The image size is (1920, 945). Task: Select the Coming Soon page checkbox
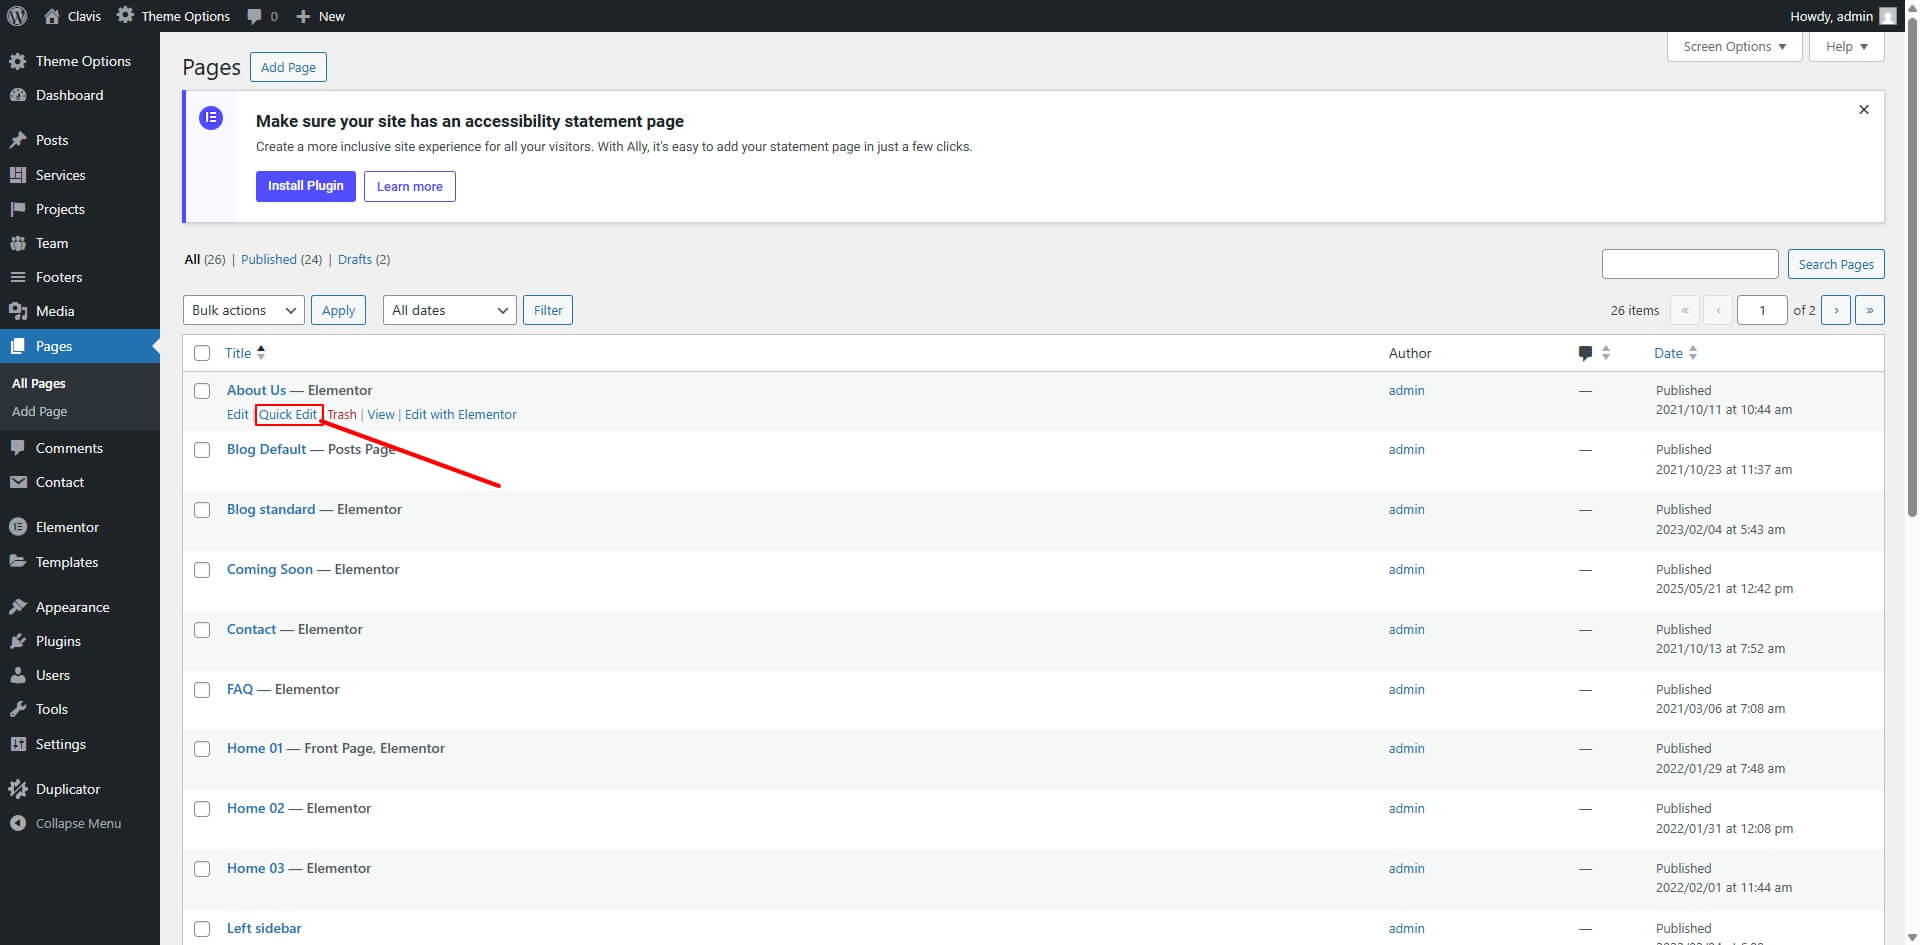pos(202,570)
